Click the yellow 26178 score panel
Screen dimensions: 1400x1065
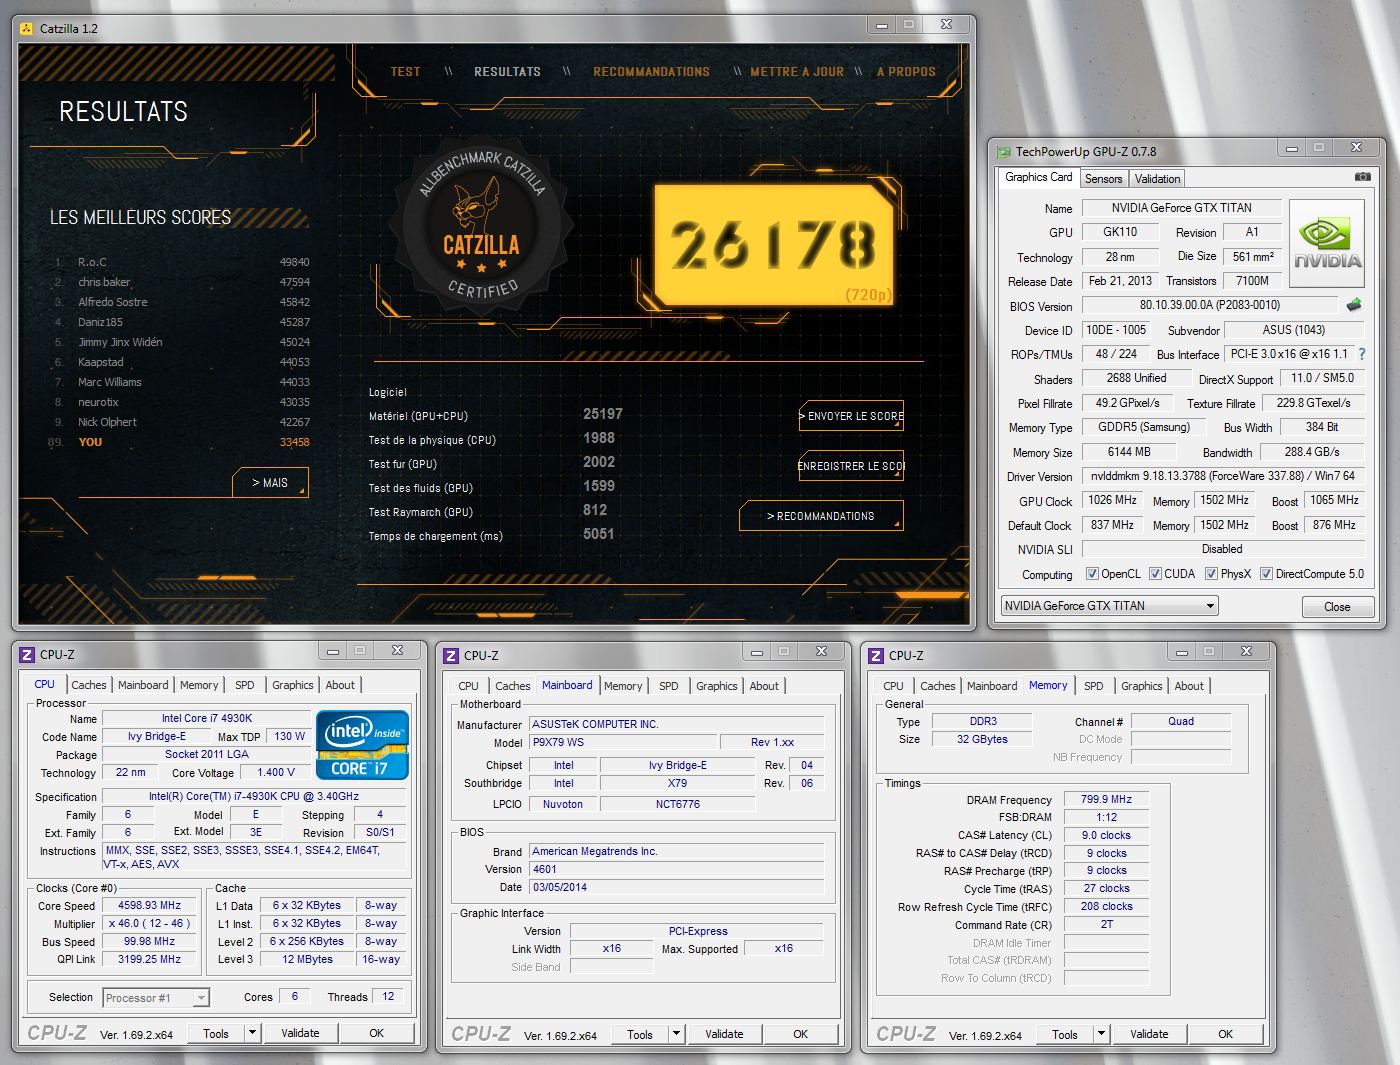pyautogui.click(x=773, y=245)
